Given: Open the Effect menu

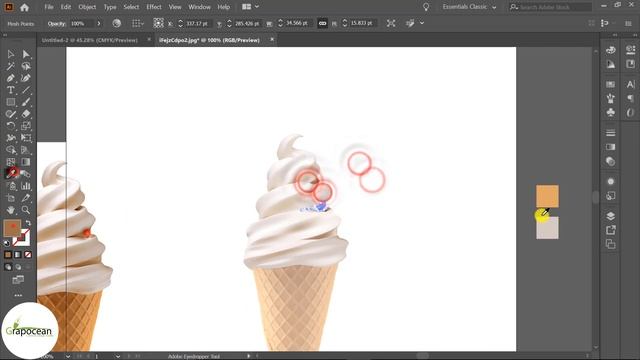Looking at the screenshot, I should (x=153, y=7).
